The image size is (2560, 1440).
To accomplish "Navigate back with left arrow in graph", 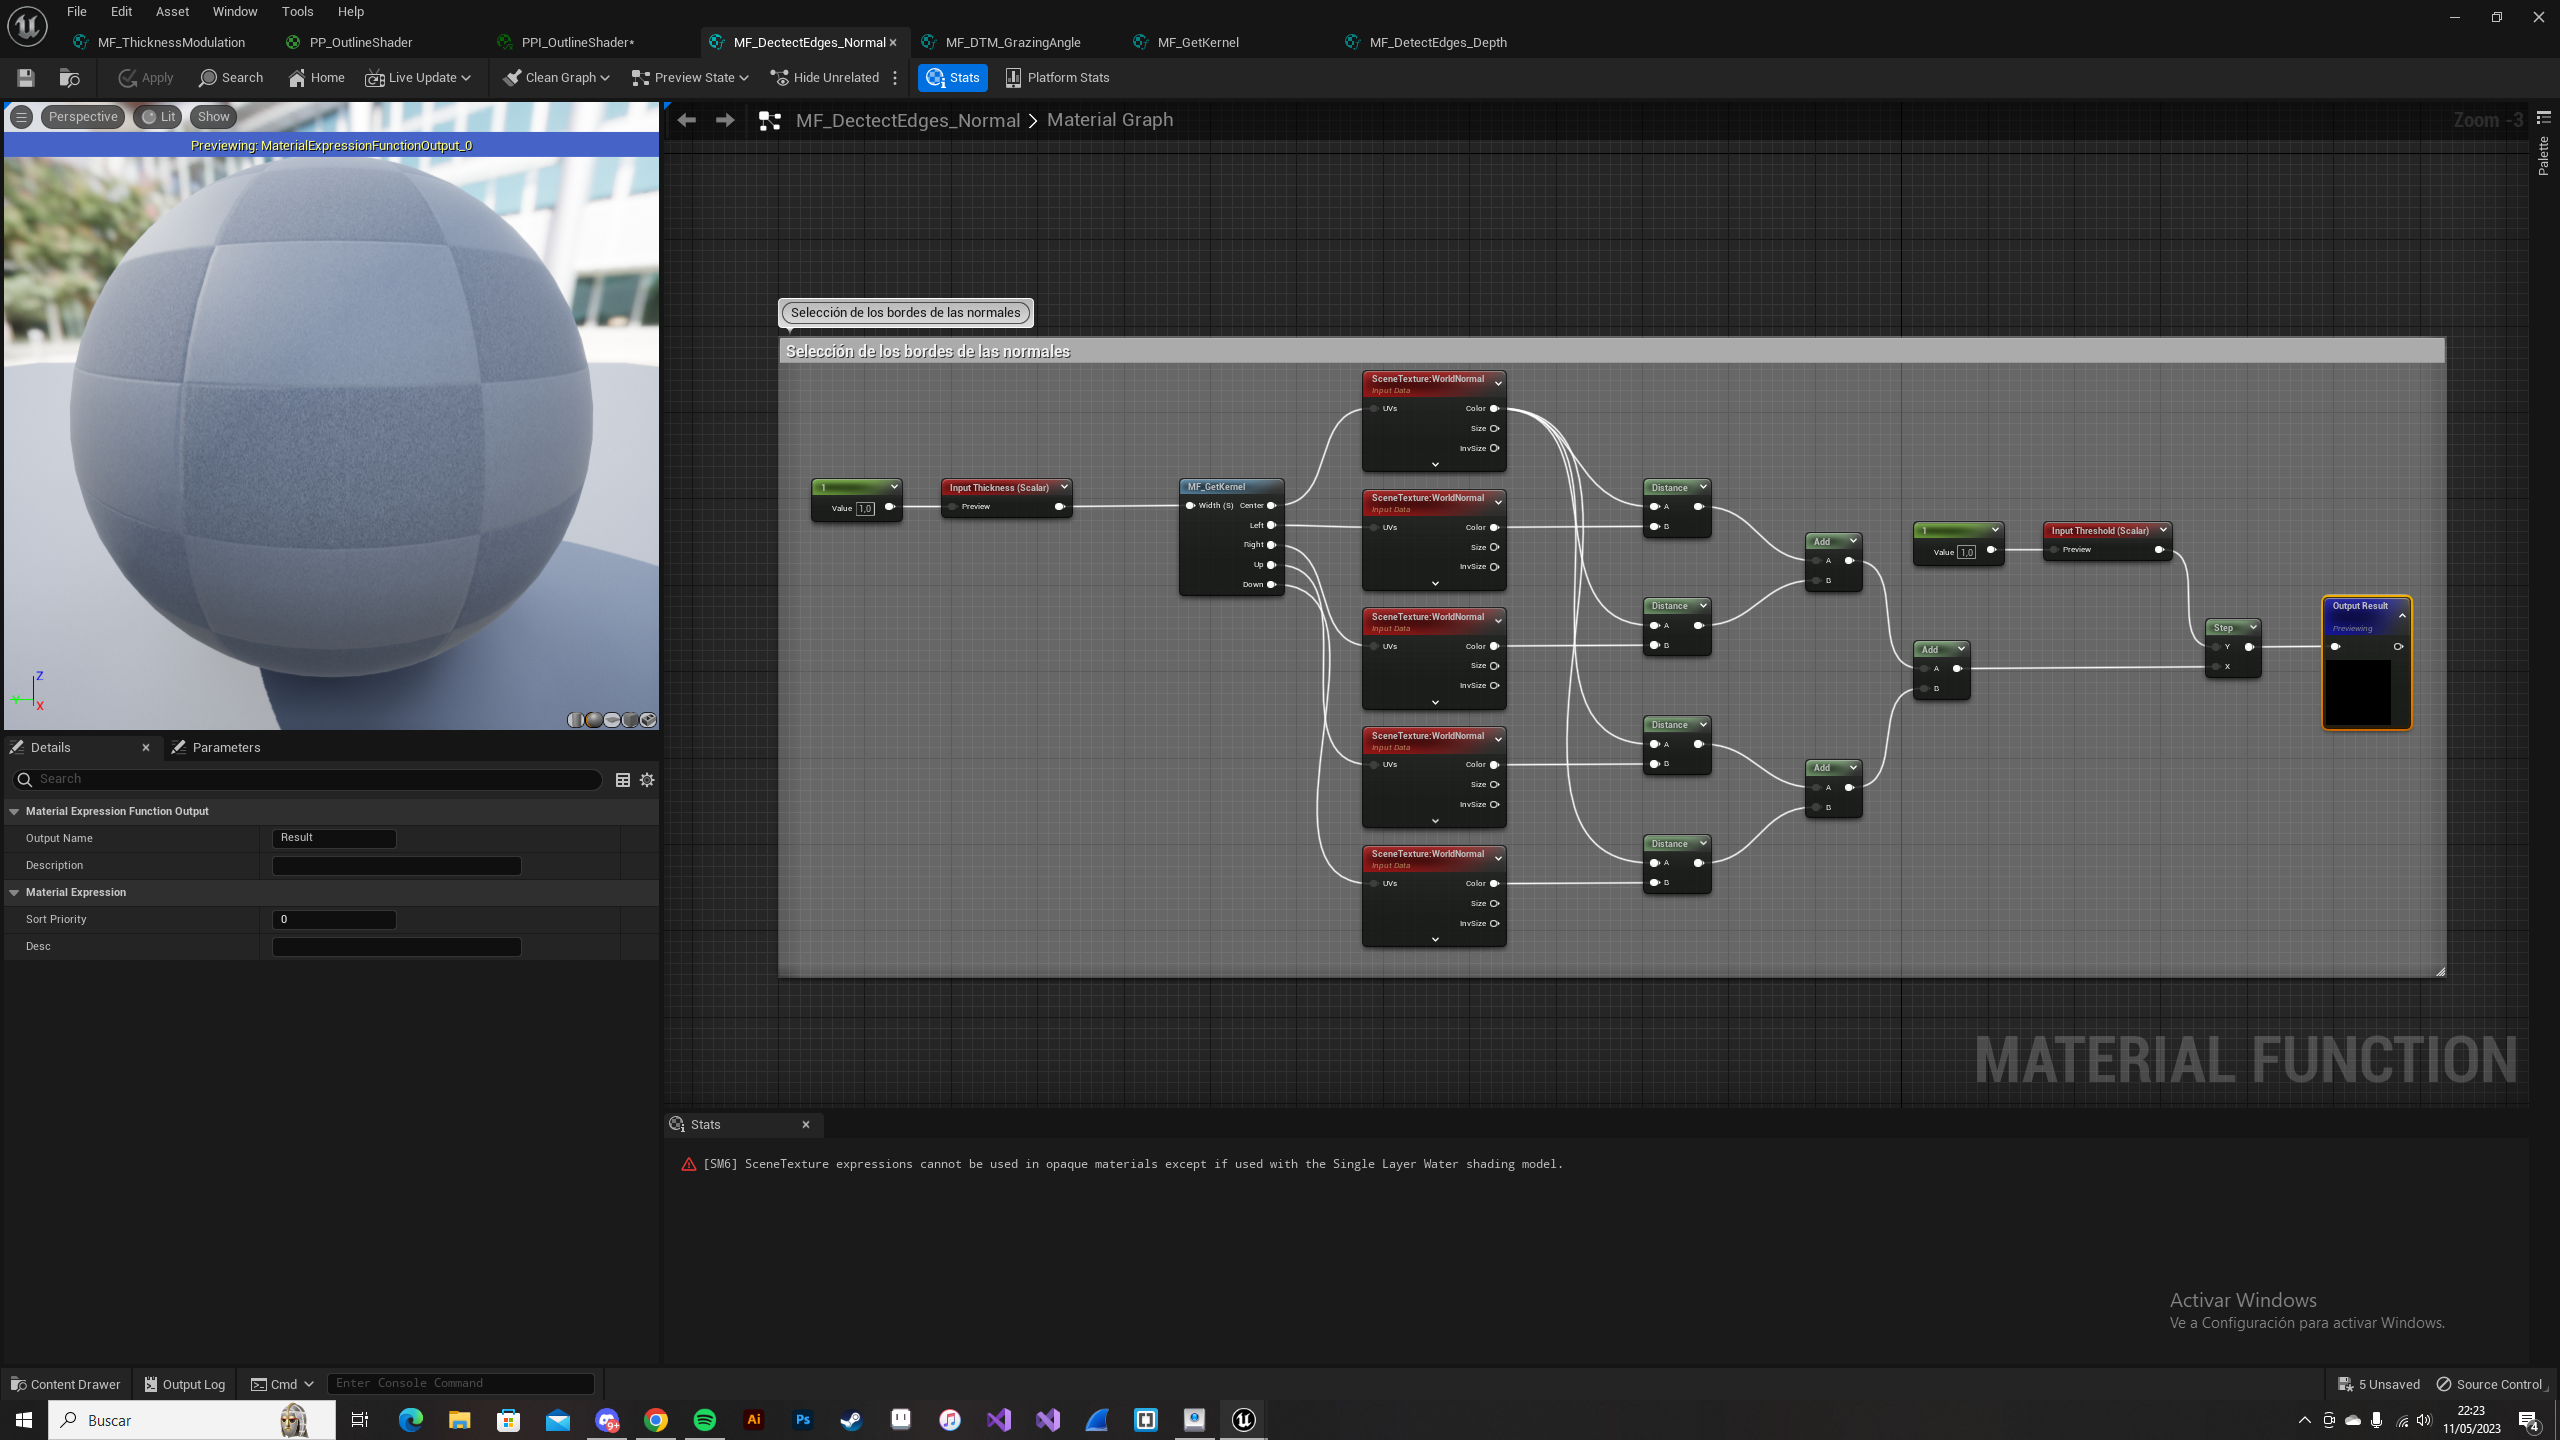I will (686, 120).
